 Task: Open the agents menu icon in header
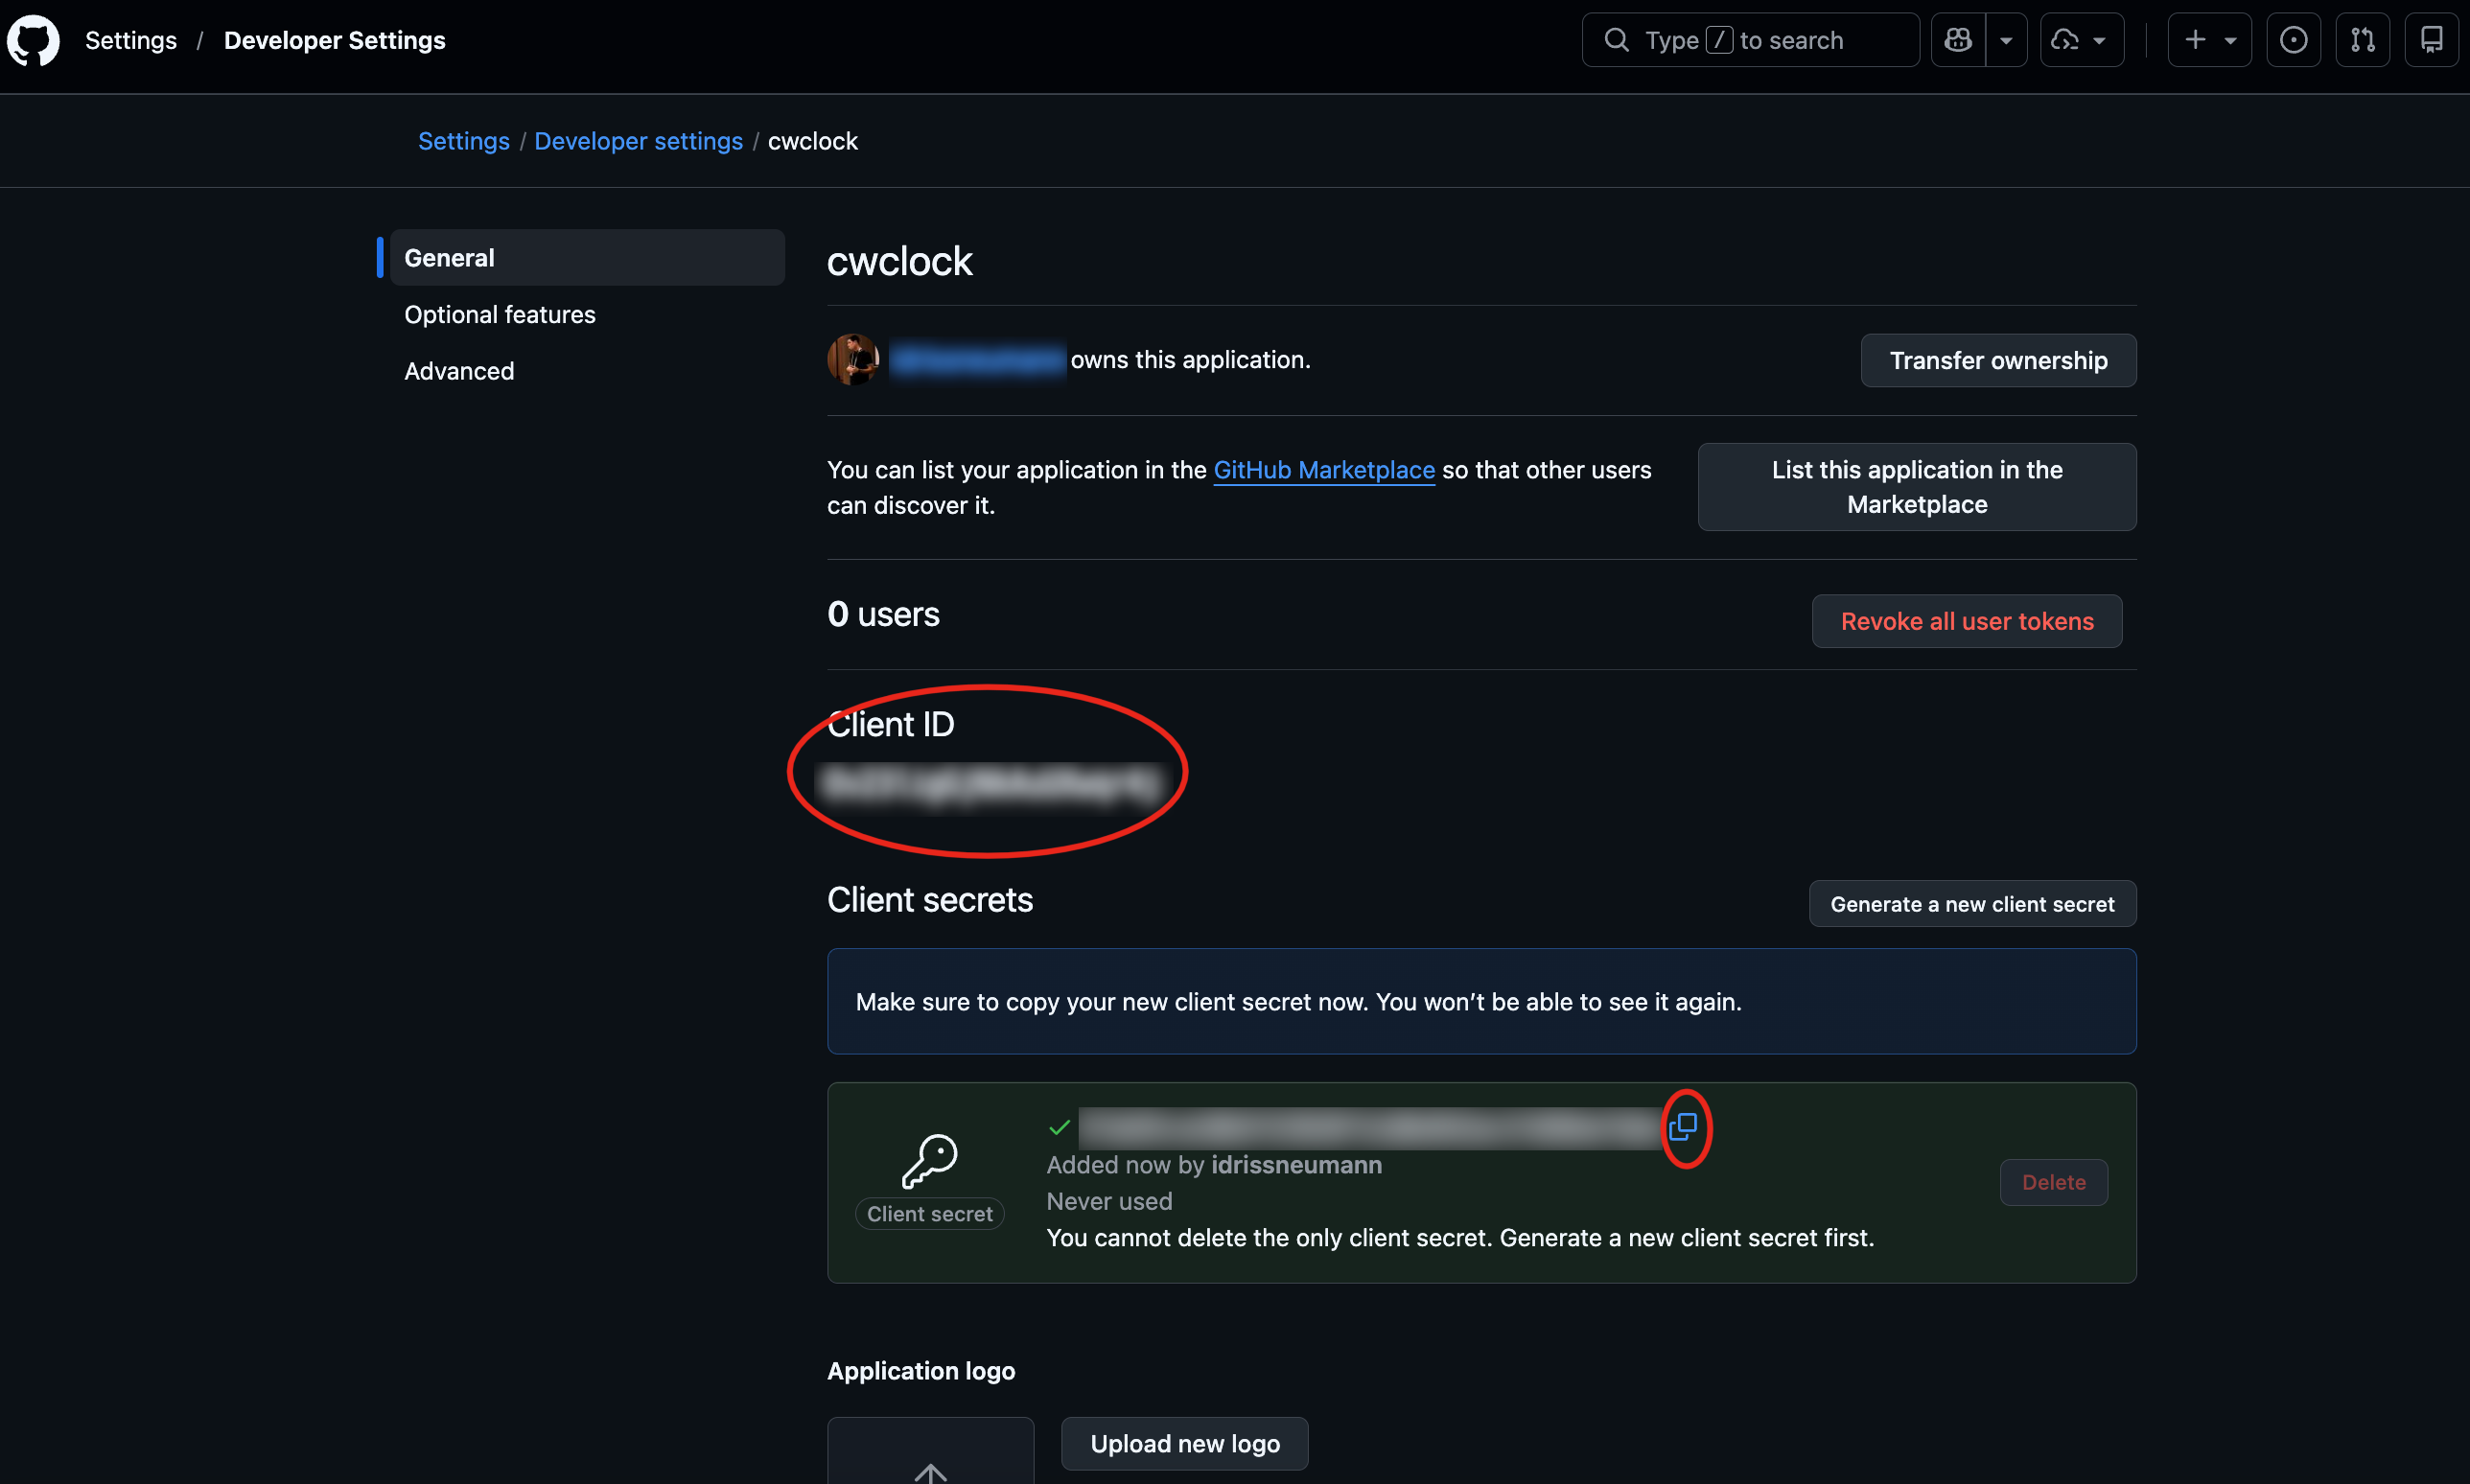(x=2080, y=40)
